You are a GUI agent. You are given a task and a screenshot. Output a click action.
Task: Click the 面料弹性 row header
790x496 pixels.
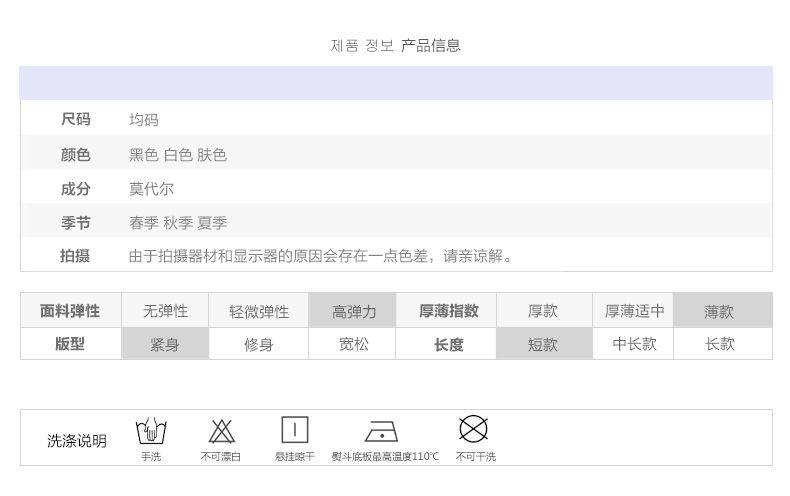pyautogui.click(x=71, y=311)
